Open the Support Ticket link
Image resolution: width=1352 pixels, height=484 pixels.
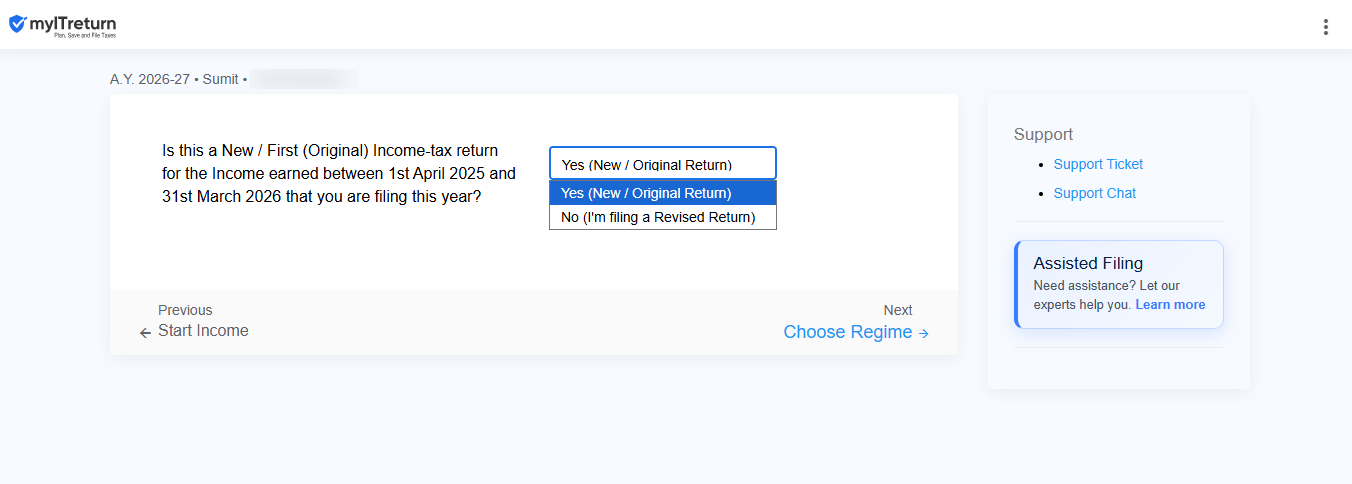point(1098,164)
